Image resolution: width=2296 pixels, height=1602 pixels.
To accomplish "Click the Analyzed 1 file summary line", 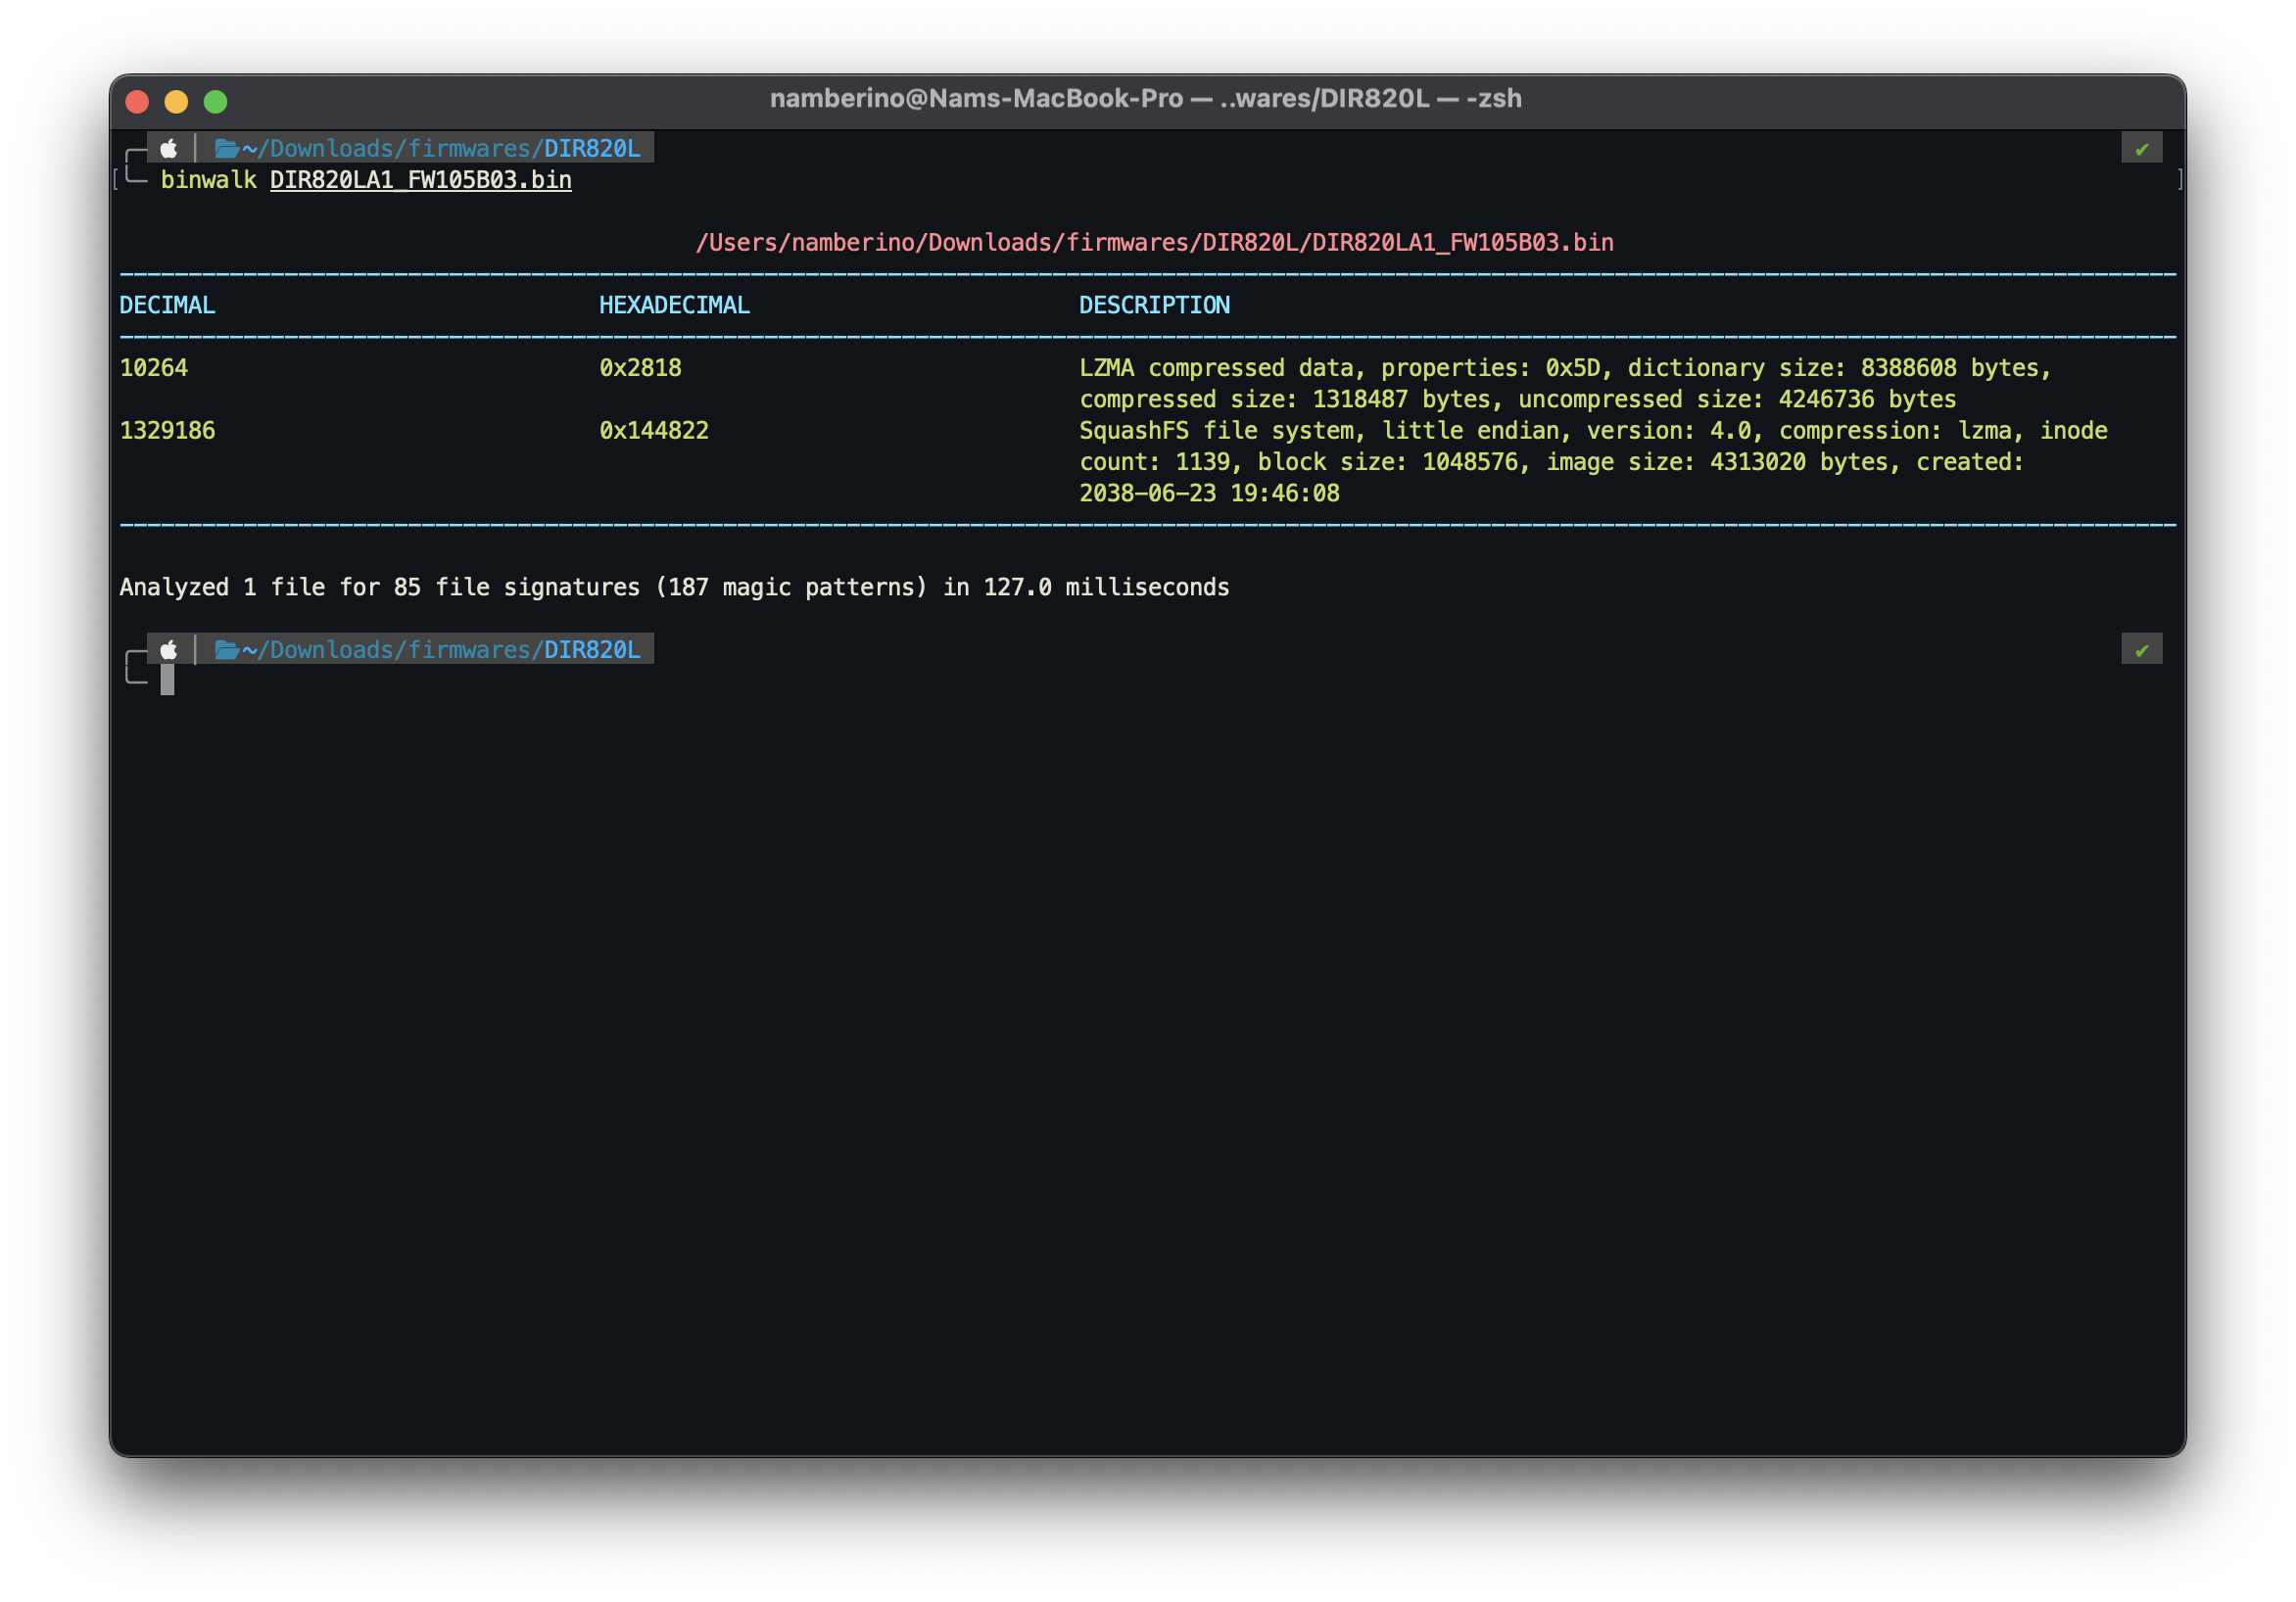I will coord(674,587).
